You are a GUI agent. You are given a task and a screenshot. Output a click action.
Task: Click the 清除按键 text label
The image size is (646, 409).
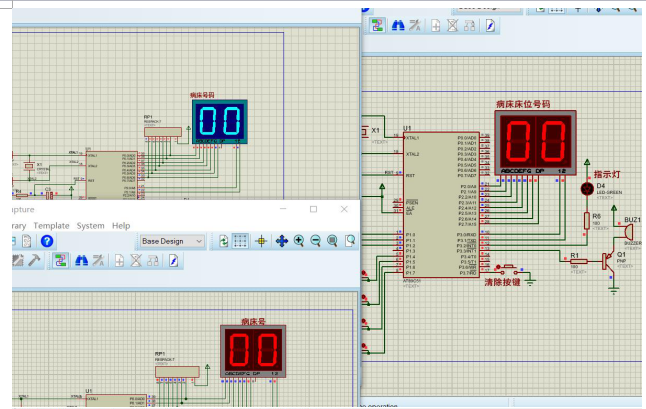pos(502,282)
